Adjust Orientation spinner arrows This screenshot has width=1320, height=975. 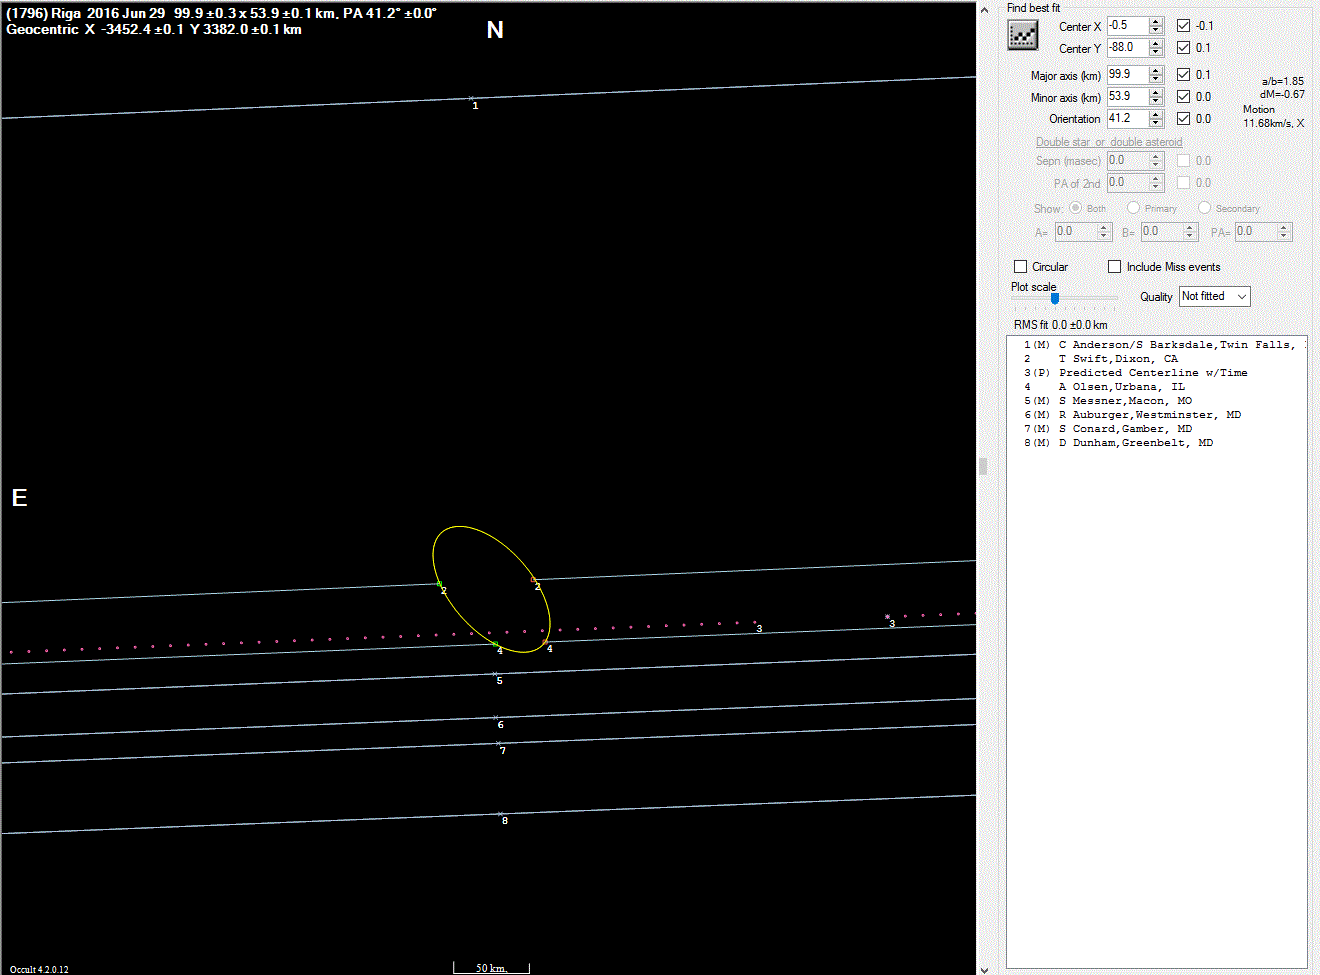click(1156, 119)
